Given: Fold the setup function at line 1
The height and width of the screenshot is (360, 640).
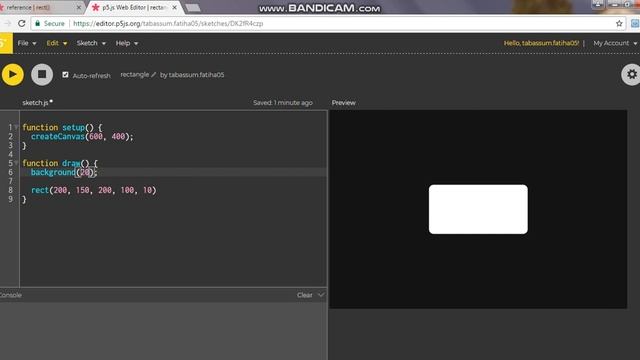Looking at the screenshot, I should click(x=16, y=127).
